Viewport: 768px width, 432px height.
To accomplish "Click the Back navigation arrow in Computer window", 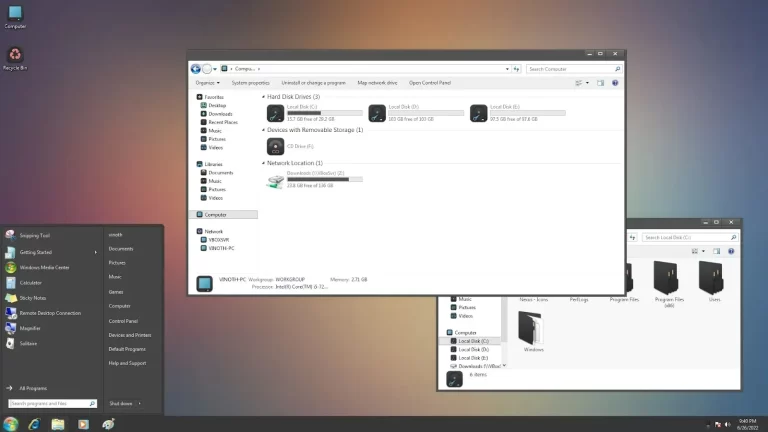I will [195, 69].
